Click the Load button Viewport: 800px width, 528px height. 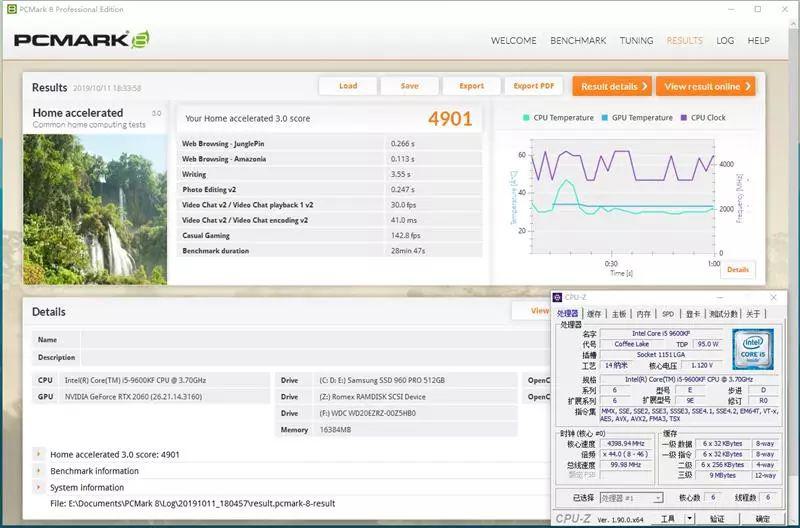pos(348,86)
